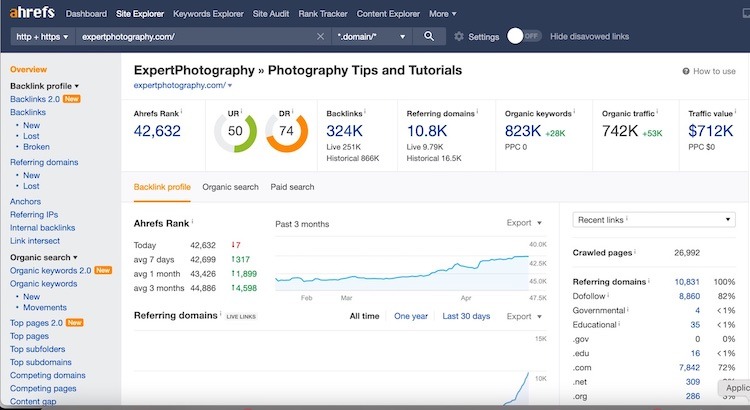Open Referring IPs report
Viewport: 750px width, 410px height.
coord(34,215)
